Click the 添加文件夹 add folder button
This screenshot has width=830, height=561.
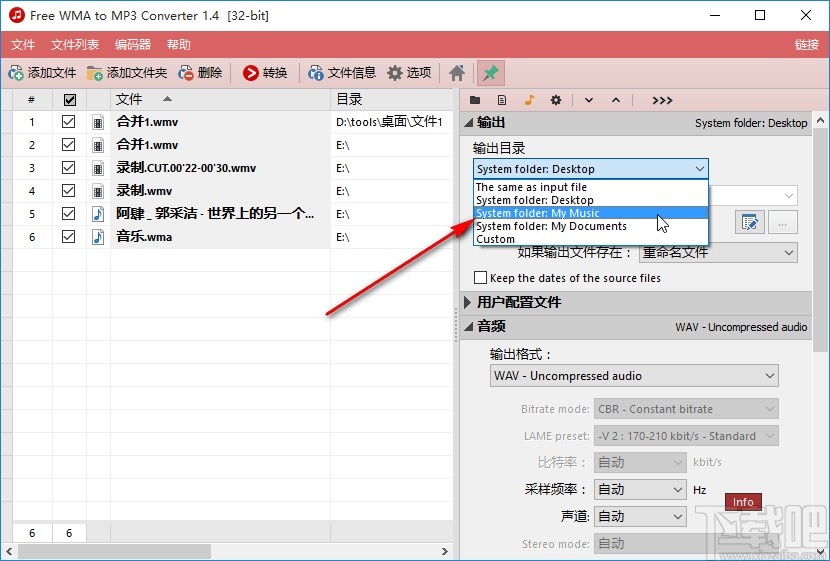127,73
